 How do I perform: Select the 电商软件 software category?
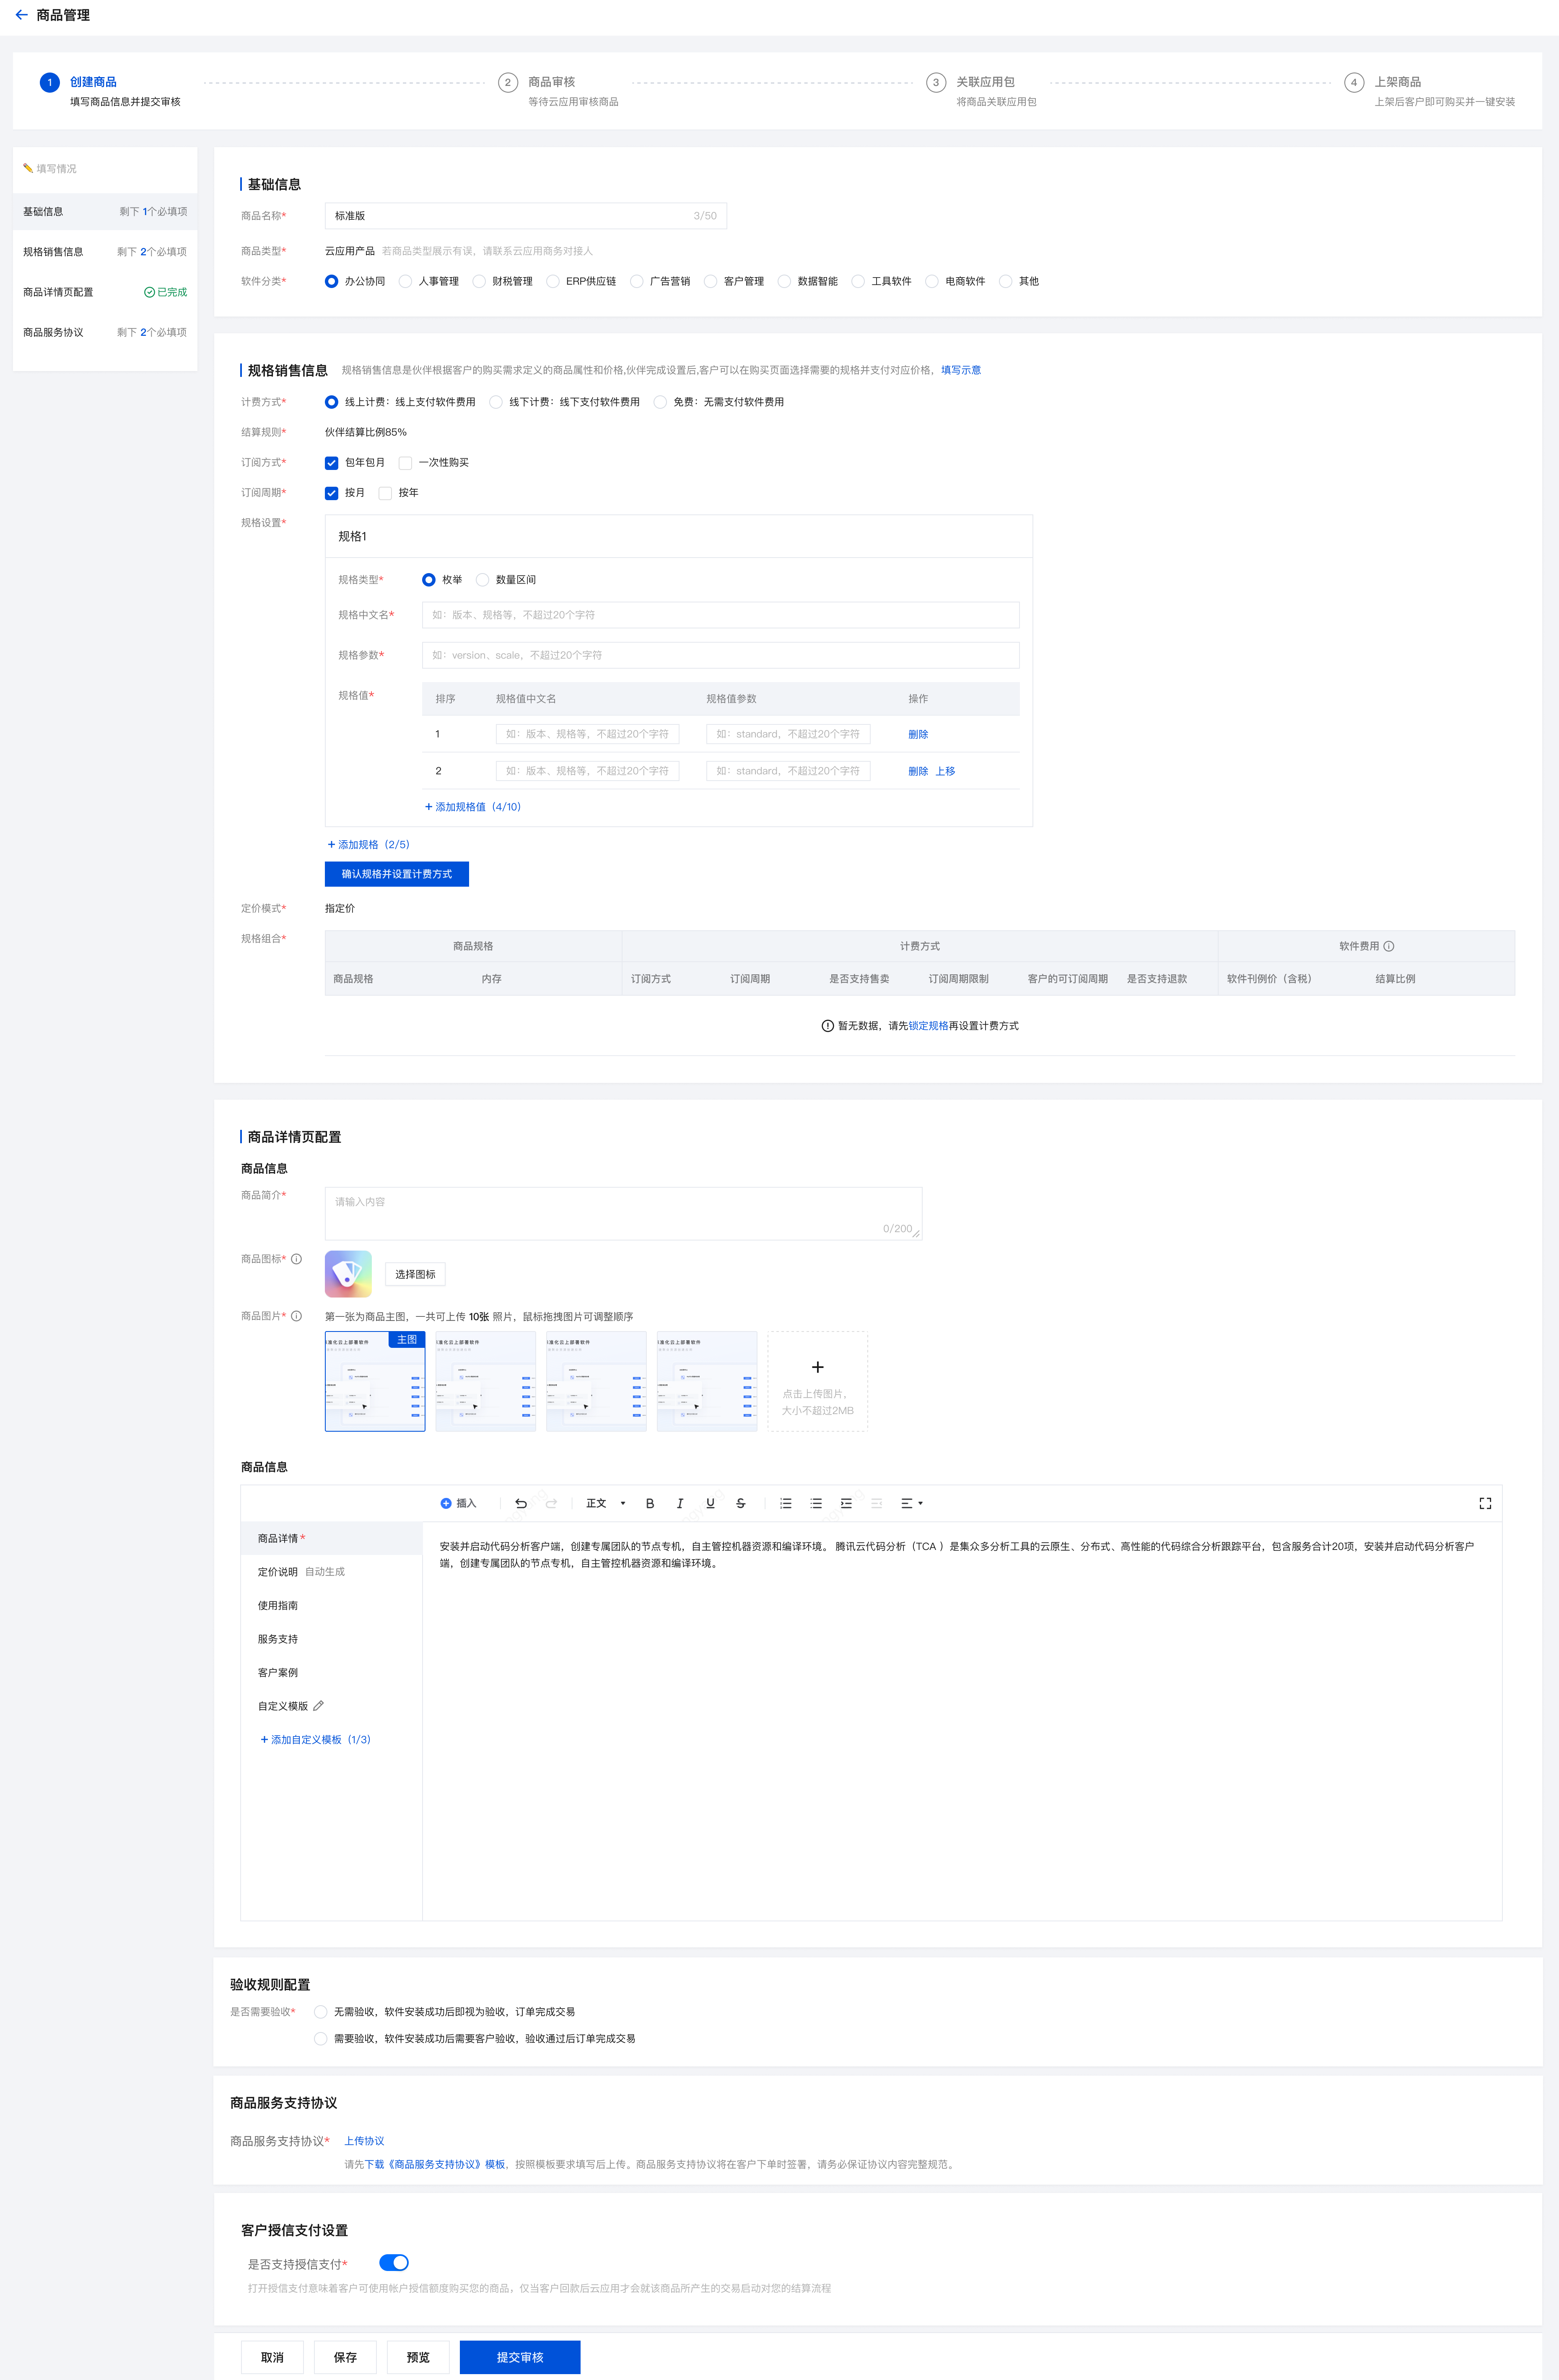(931, 281)
